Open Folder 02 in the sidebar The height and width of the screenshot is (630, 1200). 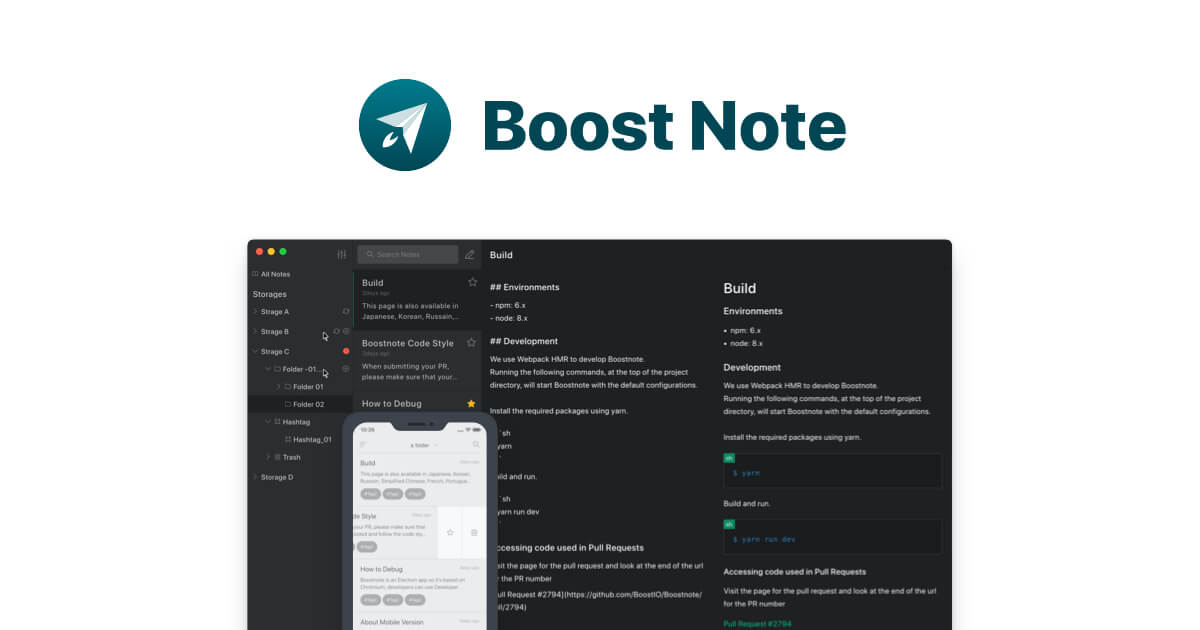pos(308,404)
